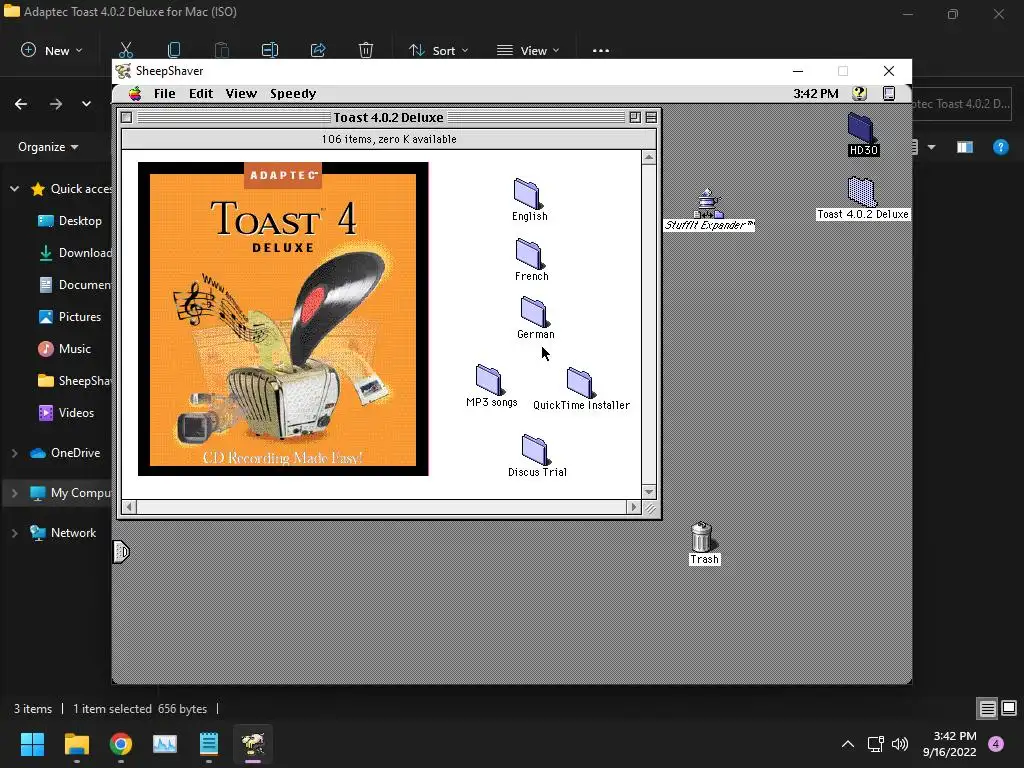Click horizontal scrollbar right arrow in Toast window
Image resolution: width=1024 pixels, height=768 pixels.
pos(633,507)
